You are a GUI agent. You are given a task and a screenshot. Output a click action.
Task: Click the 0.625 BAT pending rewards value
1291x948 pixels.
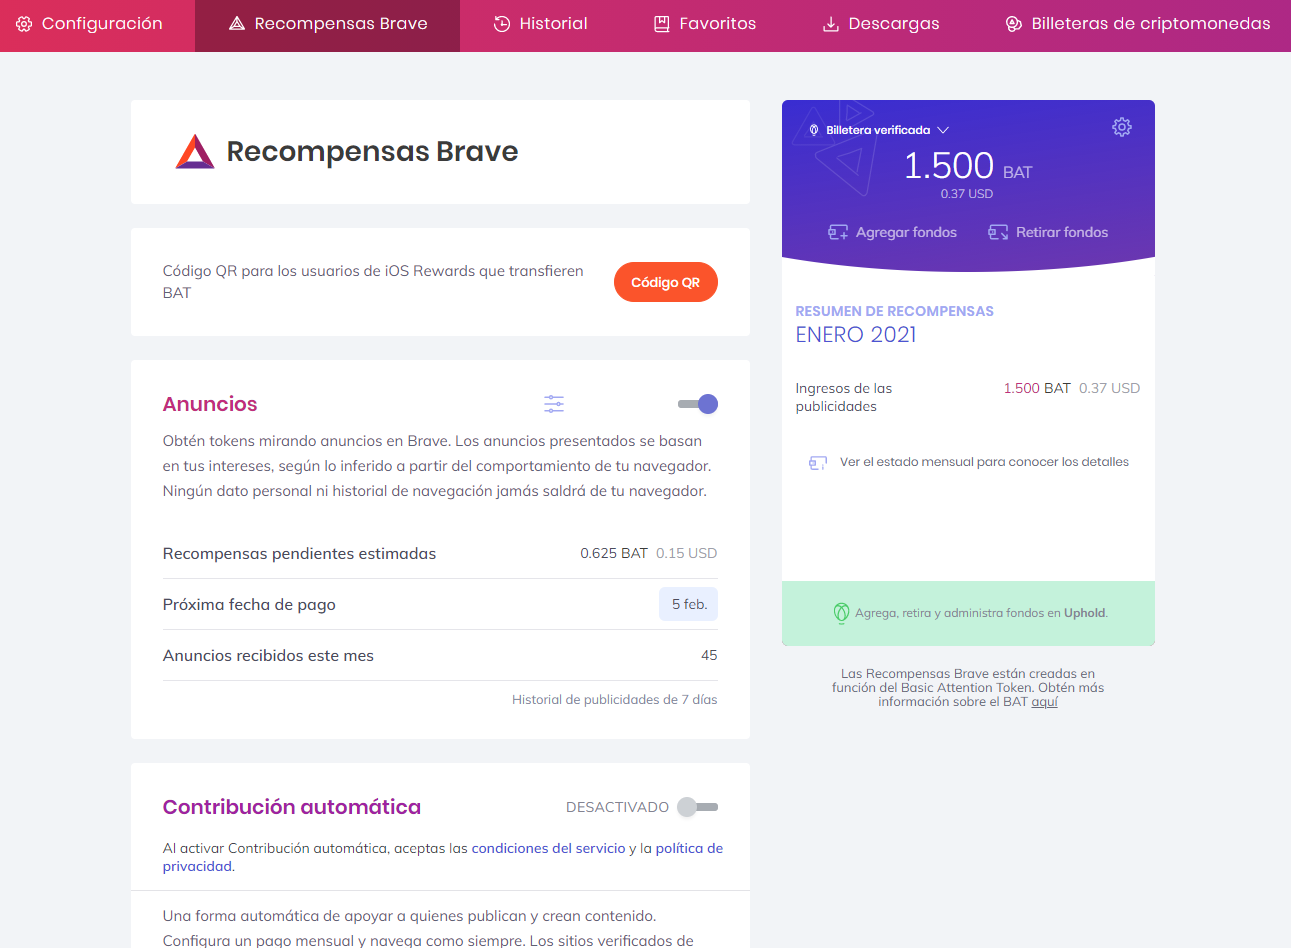614,553
